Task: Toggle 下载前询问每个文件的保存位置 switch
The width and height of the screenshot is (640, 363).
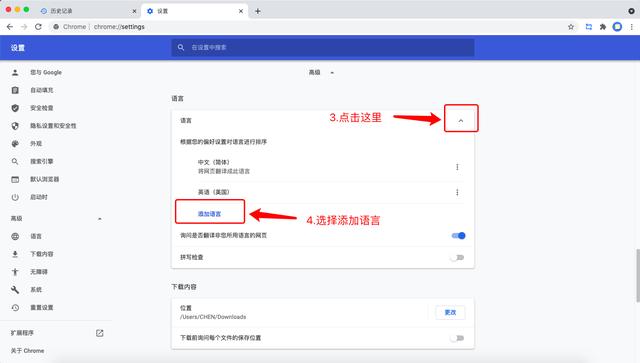Action: pyautogui.click(x=457, y=338)
